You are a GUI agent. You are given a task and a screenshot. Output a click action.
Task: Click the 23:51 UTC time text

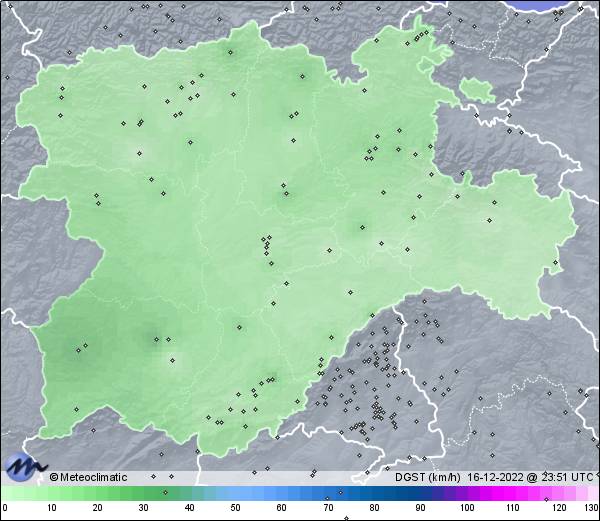[x=566, y=477]
